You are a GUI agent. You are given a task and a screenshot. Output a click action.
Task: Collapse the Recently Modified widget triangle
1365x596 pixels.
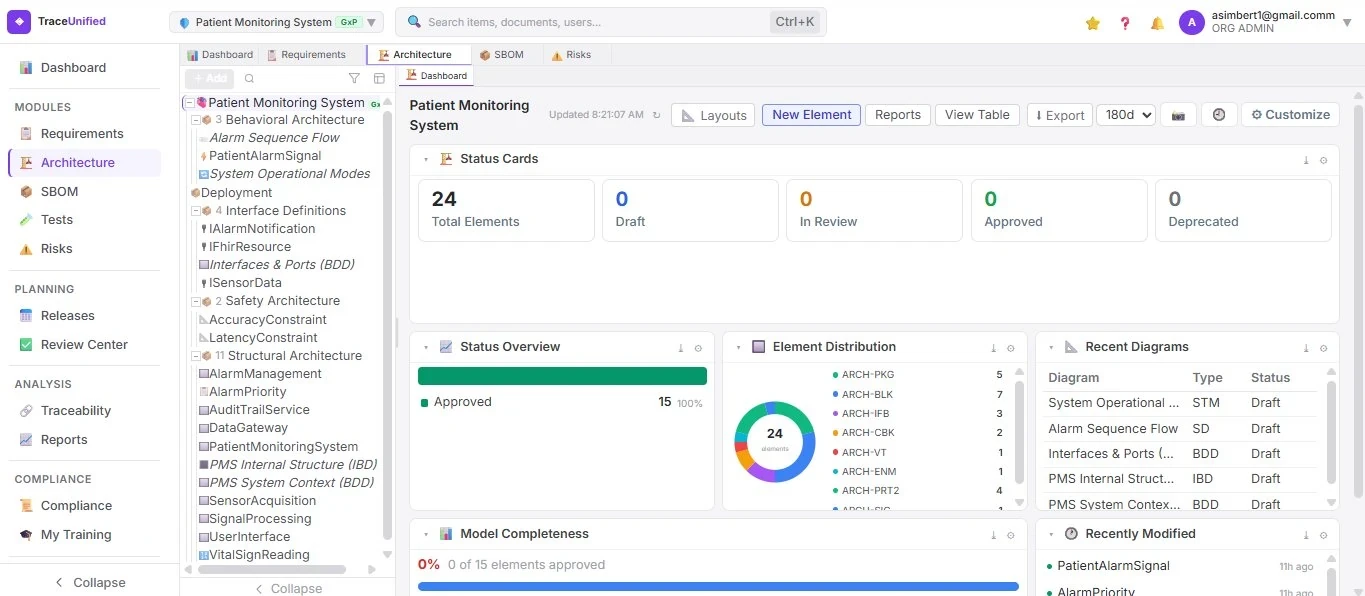[1051, 535]
